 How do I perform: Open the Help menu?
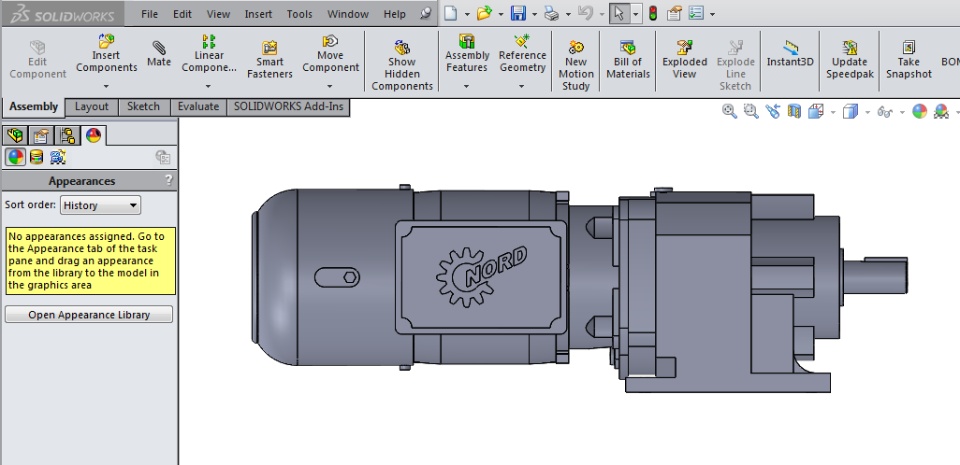tap(394, 14)
